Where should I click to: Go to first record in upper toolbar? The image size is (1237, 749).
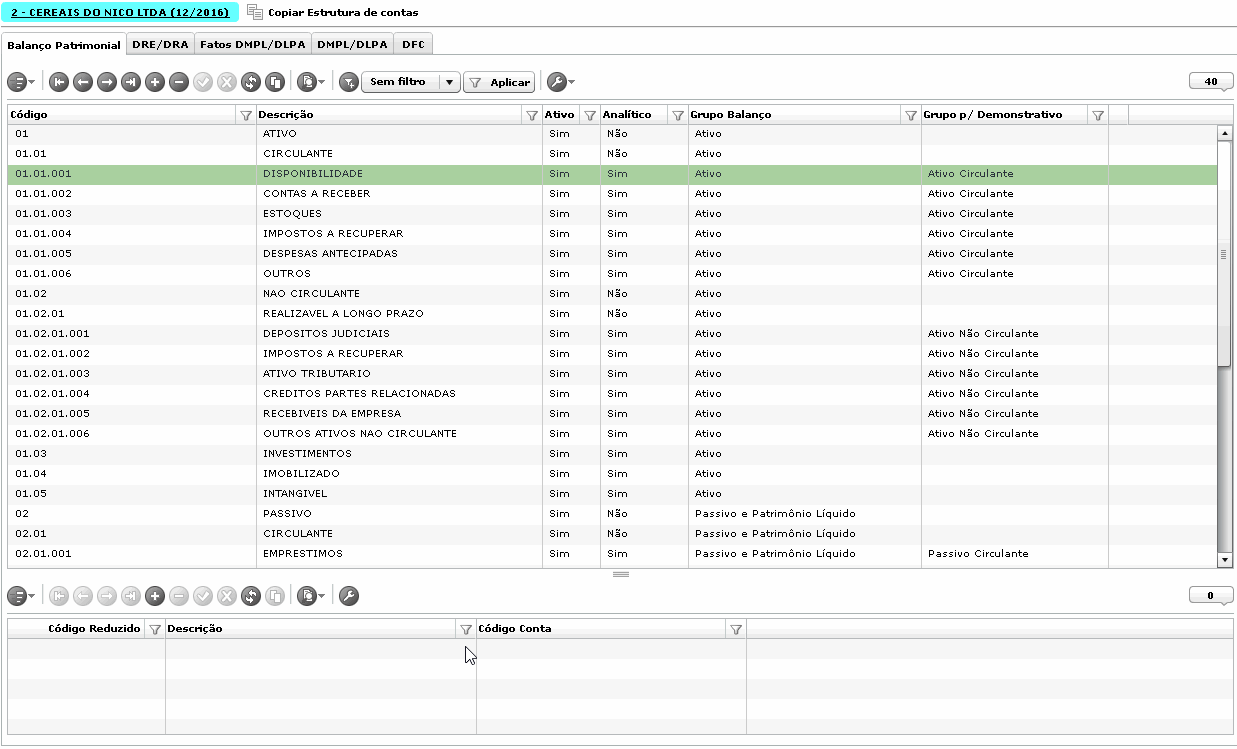[x=59, y=82]
